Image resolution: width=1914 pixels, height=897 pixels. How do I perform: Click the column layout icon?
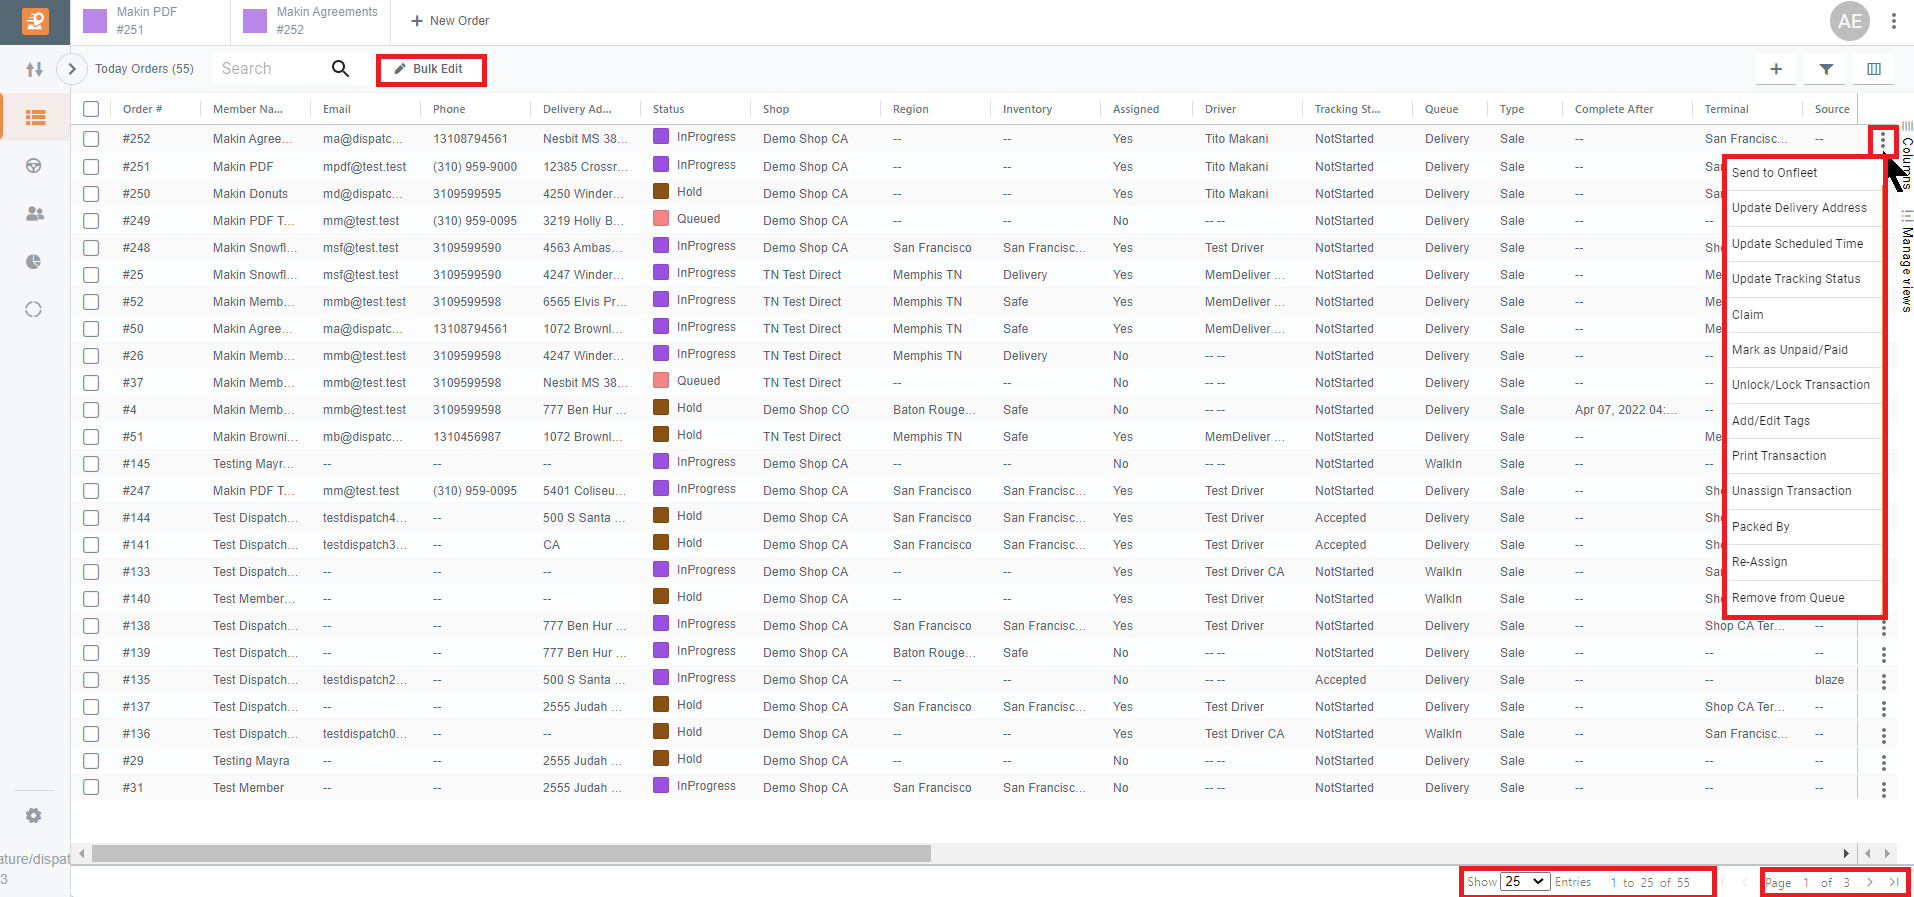(x=1874, y=69)
